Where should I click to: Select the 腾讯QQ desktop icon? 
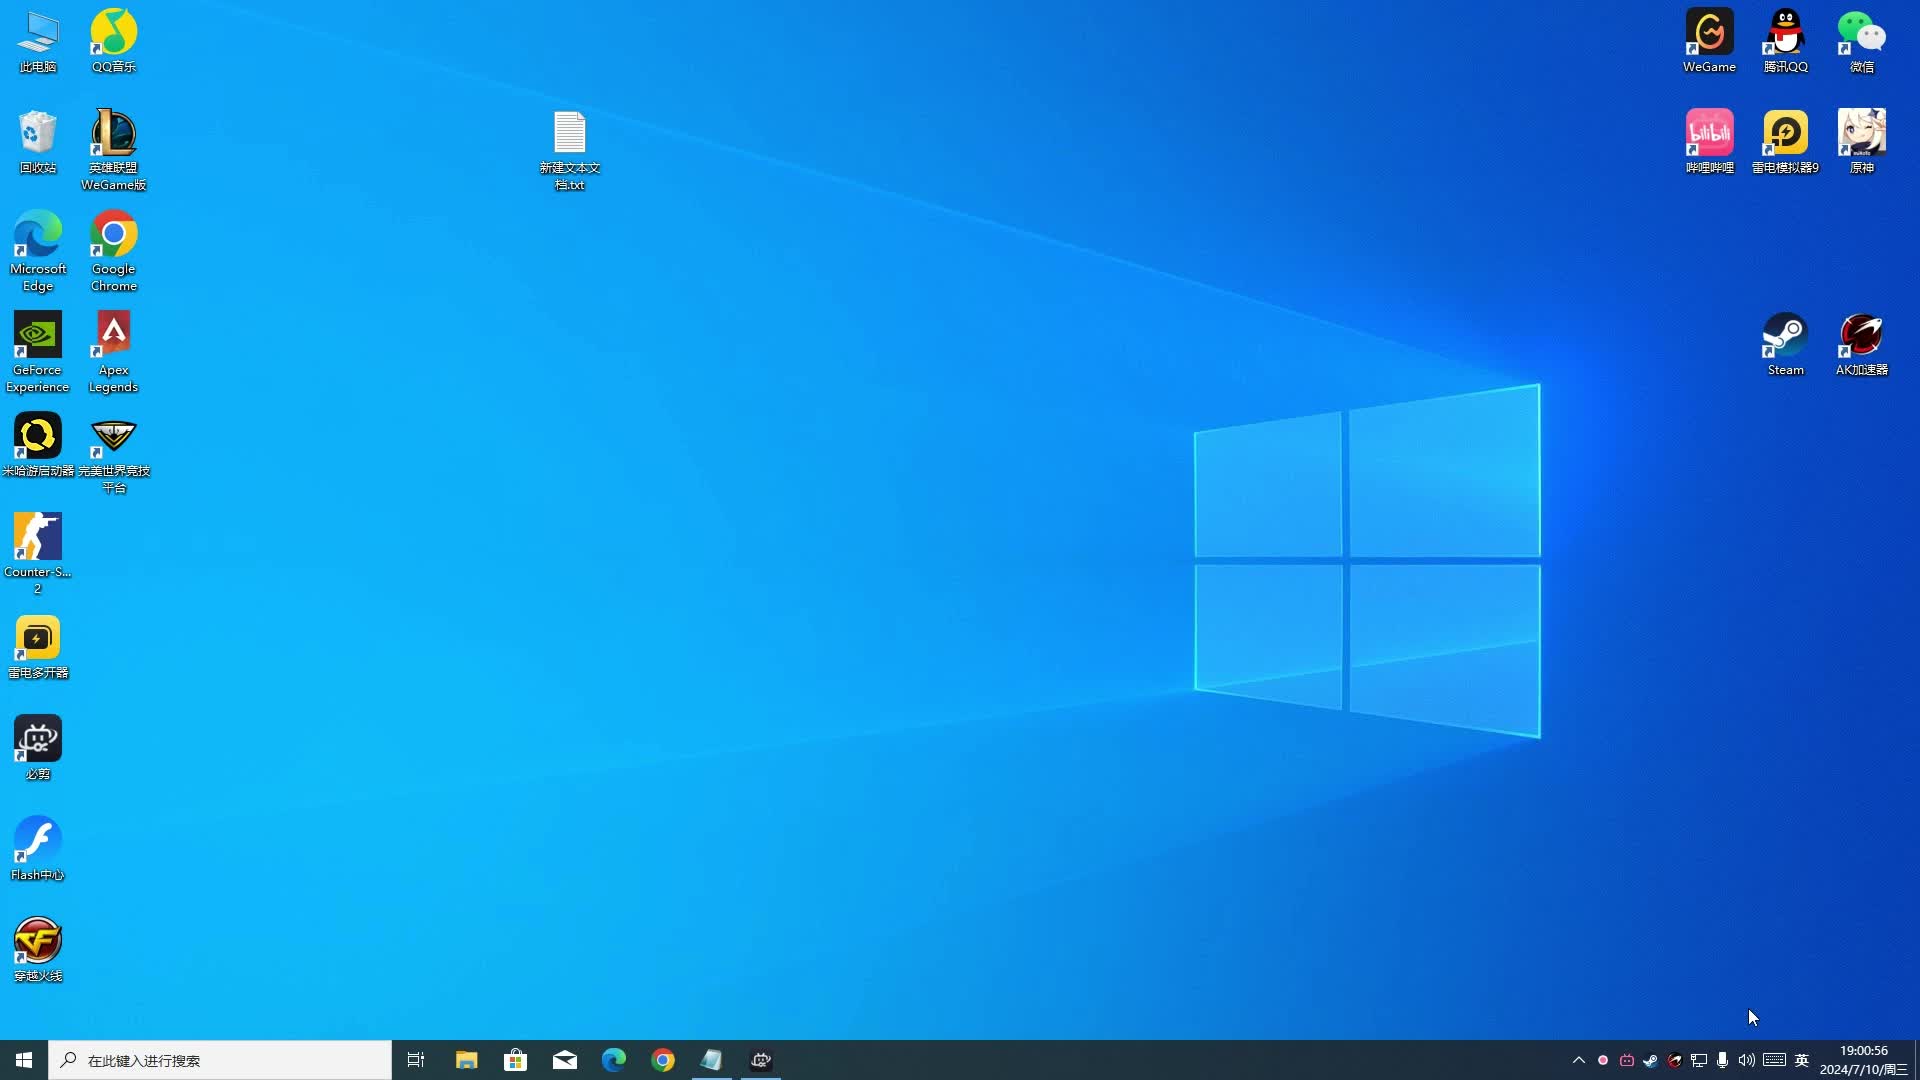[1785, 41]
